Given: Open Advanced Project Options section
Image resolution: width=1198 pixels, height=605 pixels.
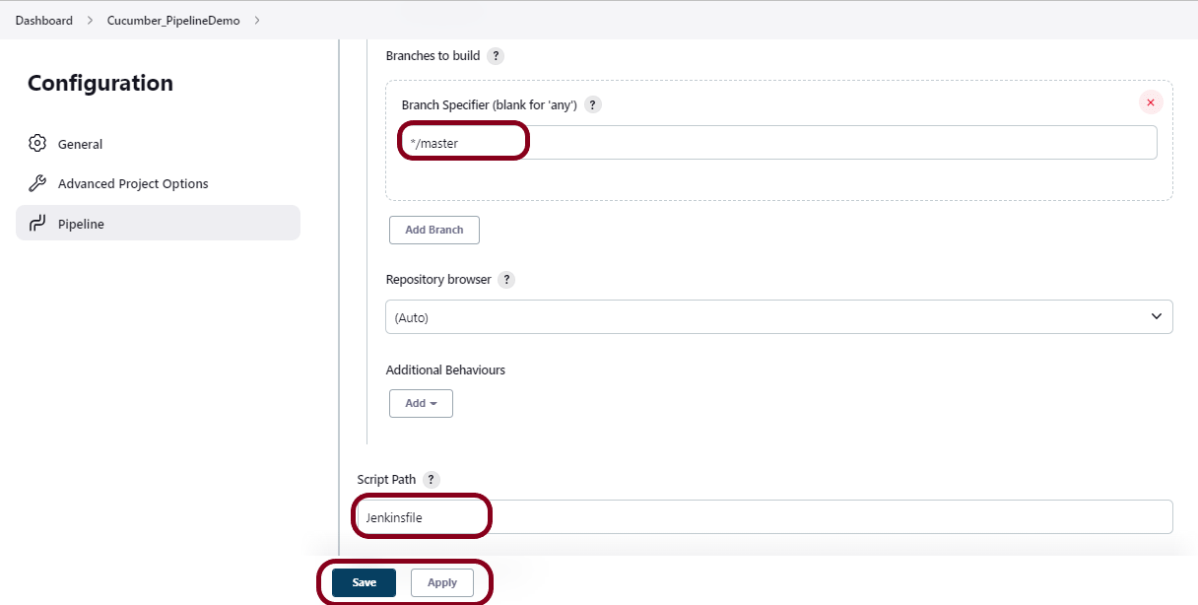Looking at the screenshot, I should coord(133,184).
